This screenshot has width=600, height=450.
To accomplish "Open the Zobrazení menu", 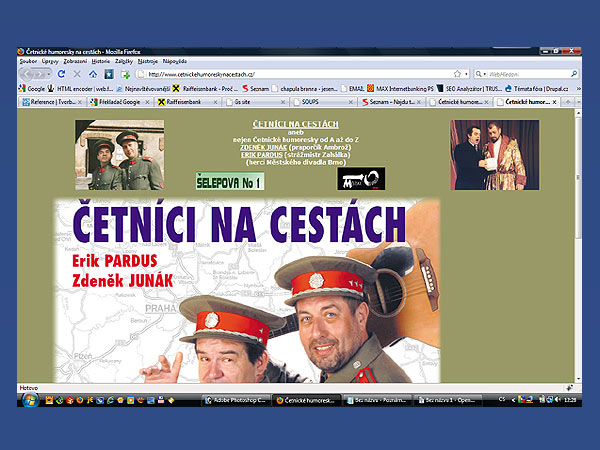I will click(75, 61).
